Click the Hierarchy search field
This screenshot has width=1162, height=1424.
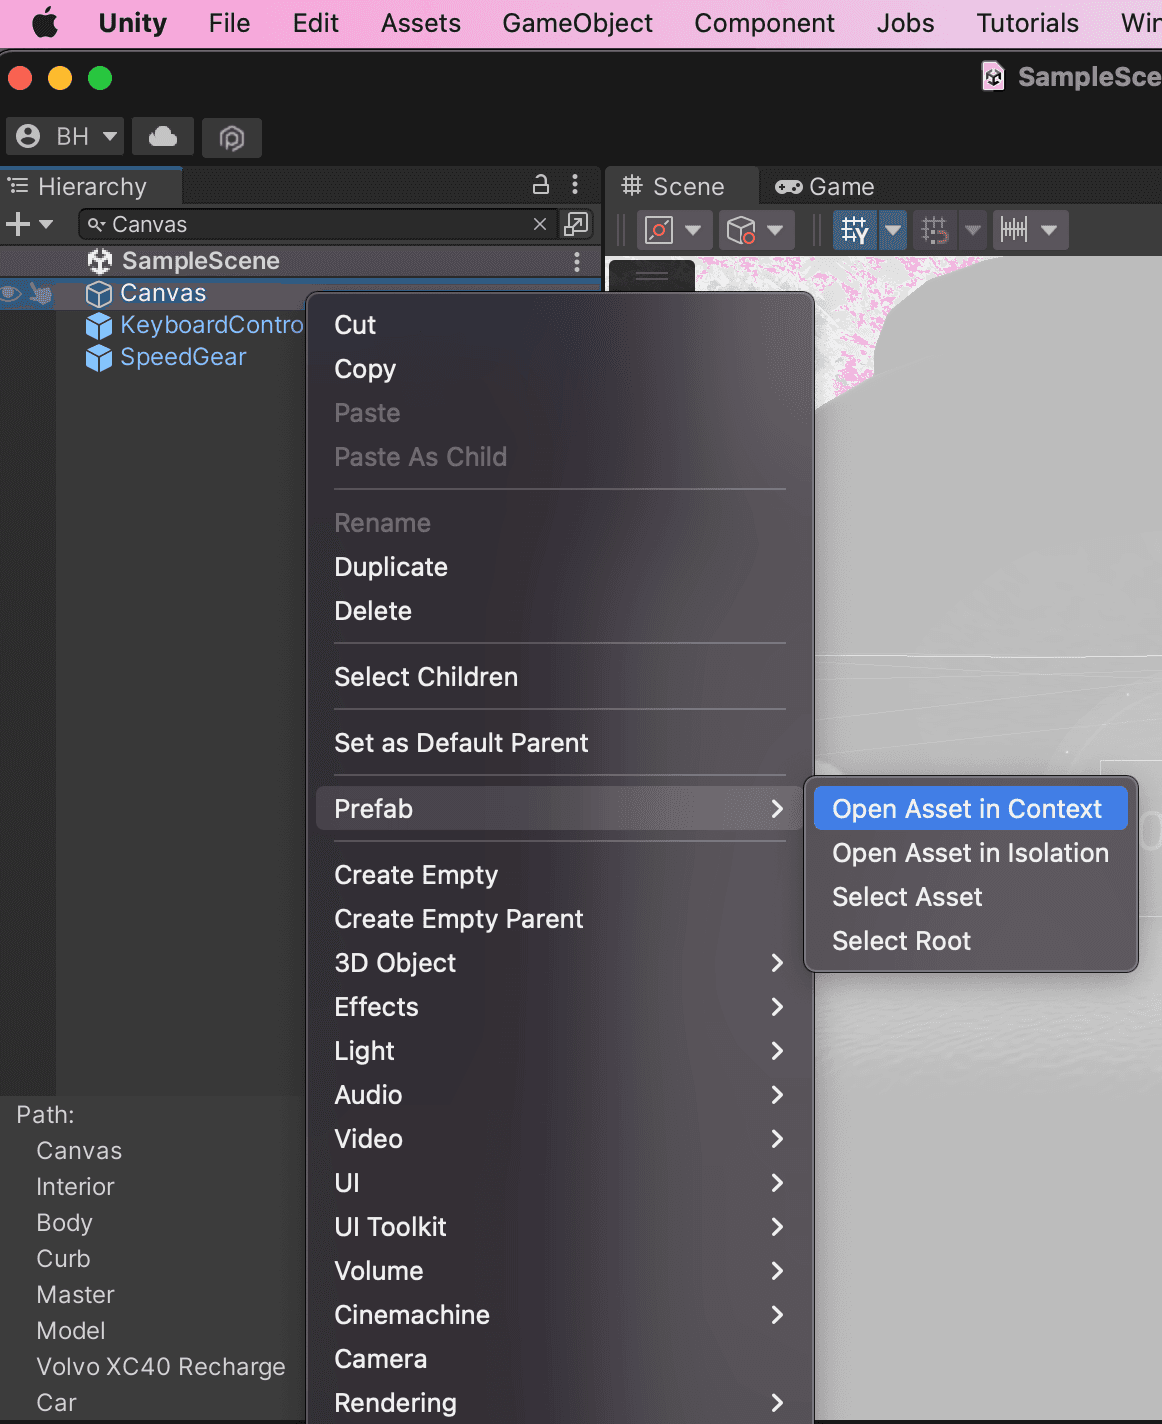click(316, 224)
